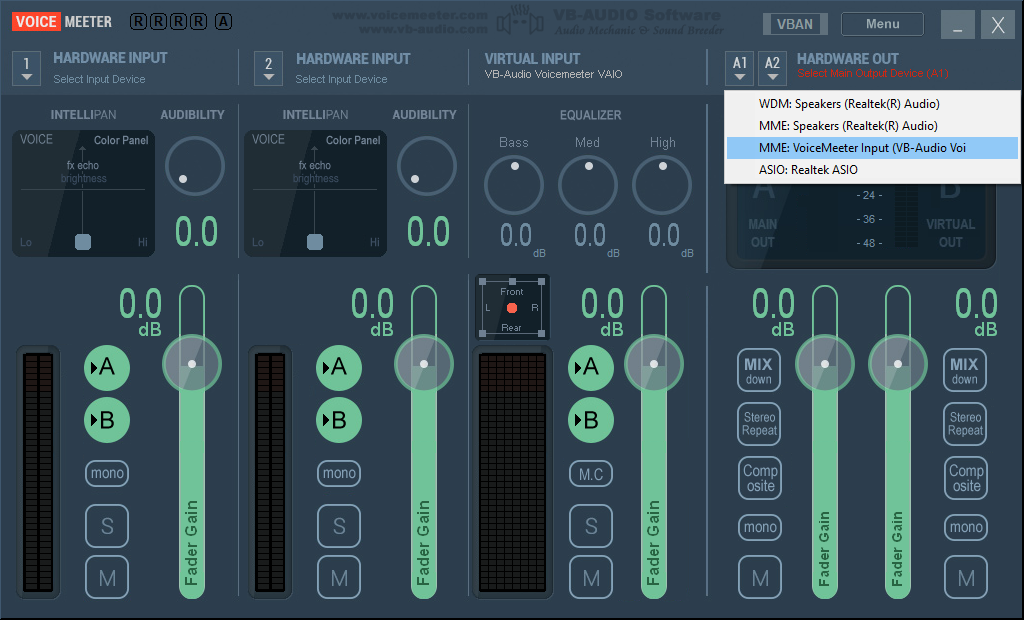Mute hardware input 2 strip
This screenshot has height=620, width=1024.
coord(339,578)
